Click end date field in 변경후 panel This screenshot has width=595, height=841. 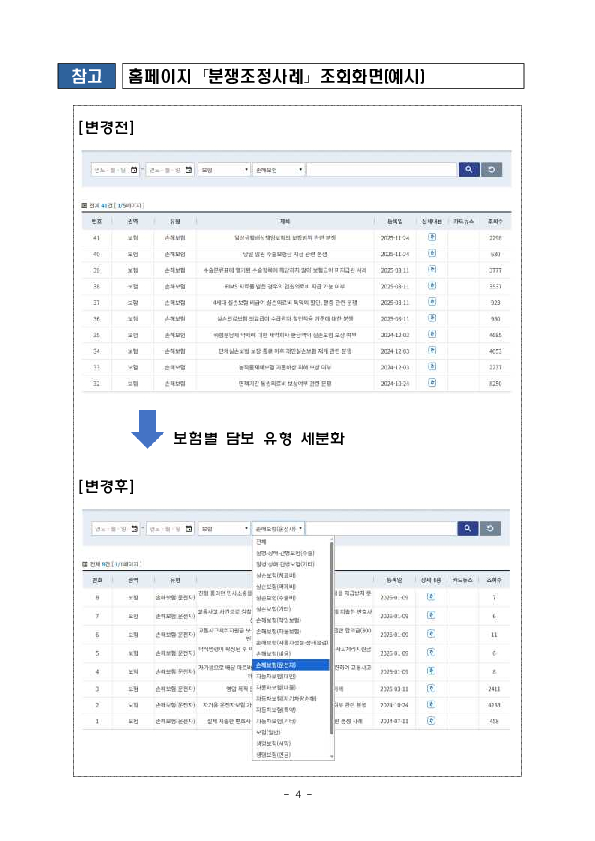point(170,529)
